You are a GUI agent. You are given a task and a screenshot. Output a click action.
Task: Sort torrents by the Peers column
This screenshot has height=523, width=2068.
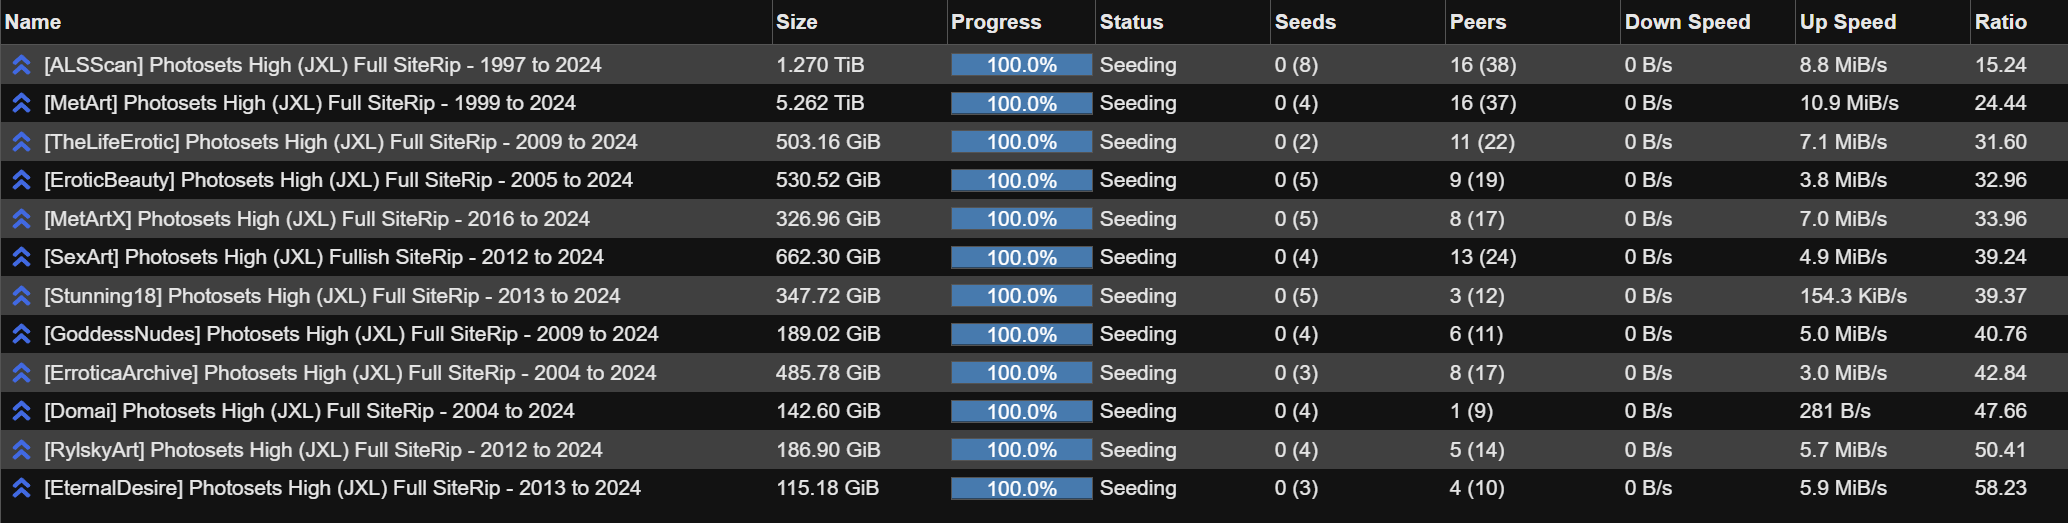(1477, 22)
